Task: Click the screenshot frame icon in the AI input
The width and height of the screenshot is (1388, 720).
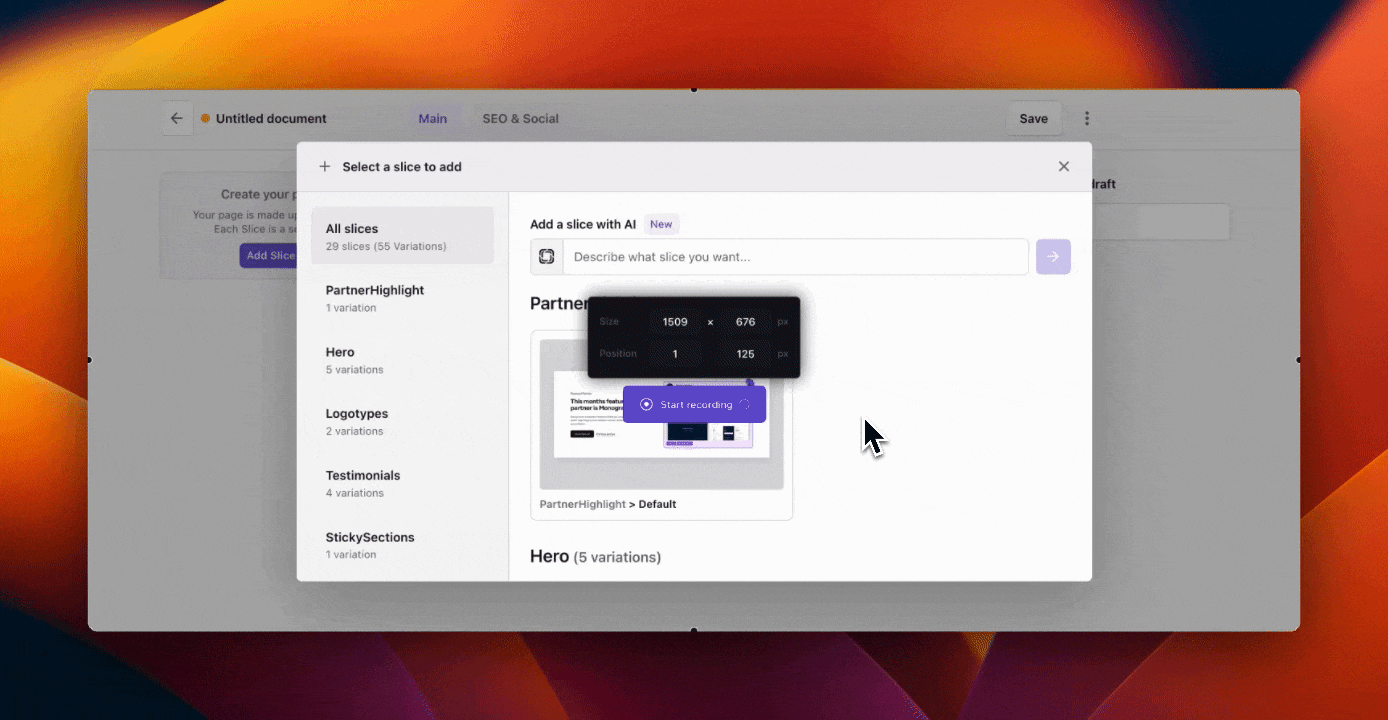Action: 547,256
